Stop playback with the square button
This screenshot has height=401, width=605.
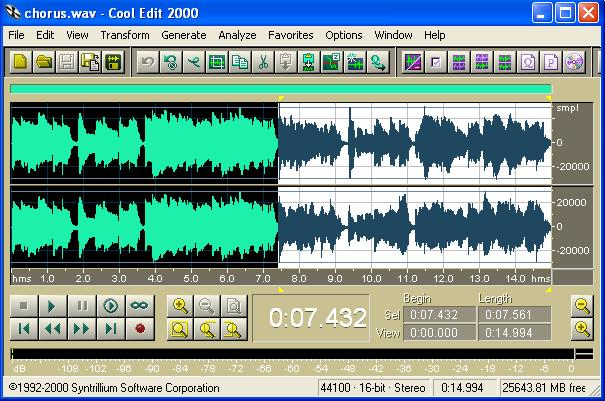pyautogui.click(x=24, y=306)
